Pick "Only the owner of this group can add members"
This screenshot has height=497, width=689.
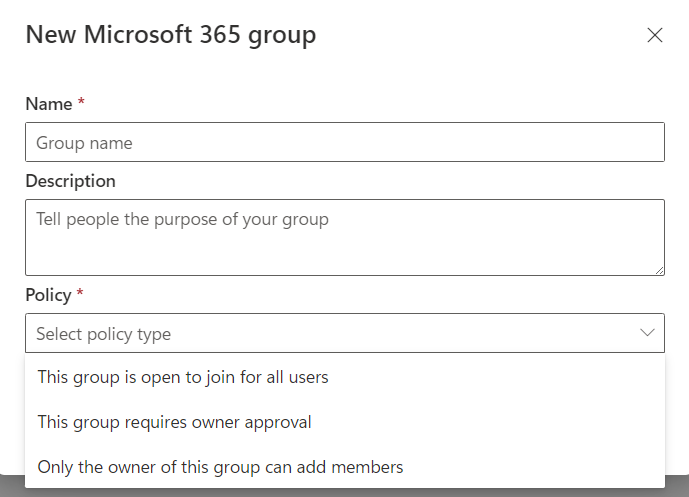coord(220,466)
